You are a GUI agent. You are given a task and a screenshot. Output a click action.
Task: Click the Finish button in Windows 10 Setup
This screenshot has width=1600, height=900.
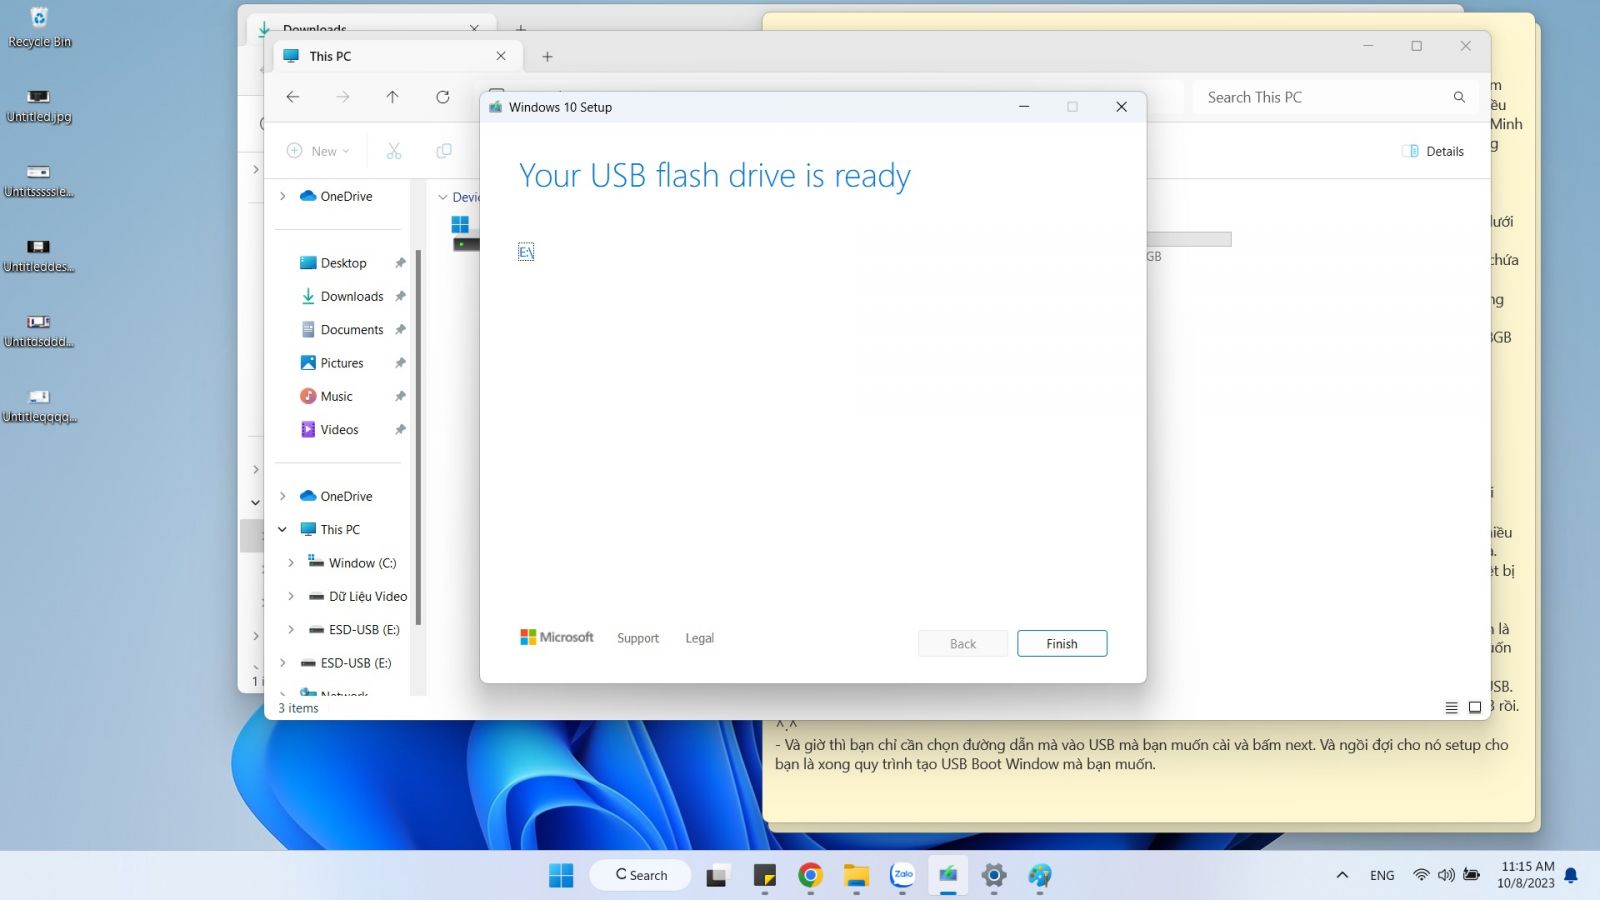click(1062, 644)
